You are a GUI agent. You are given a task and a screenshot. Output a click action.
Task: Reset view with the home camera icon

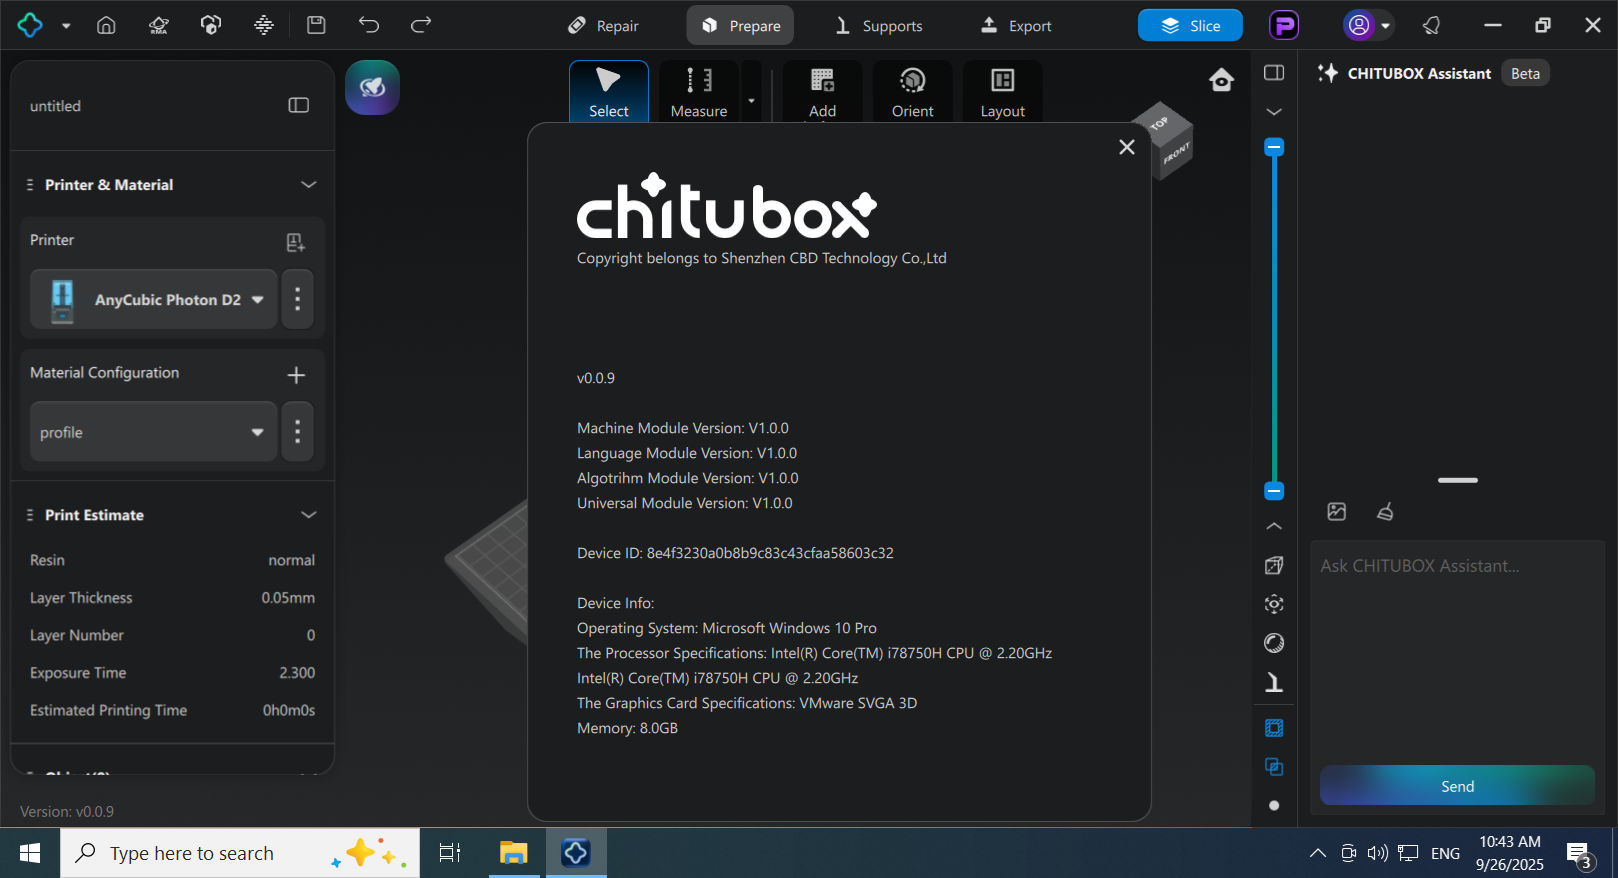[1221, 80]
